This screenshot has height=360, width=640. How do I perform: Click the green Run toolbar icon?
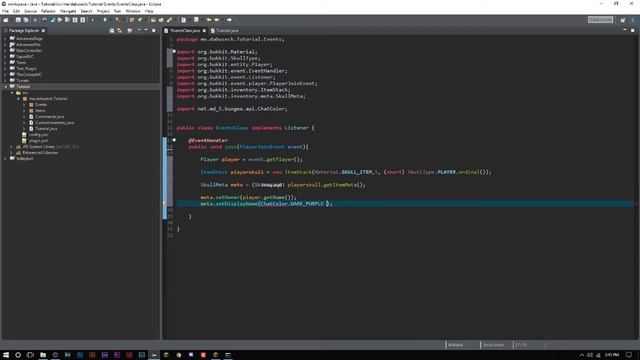[x=105, y=20]
